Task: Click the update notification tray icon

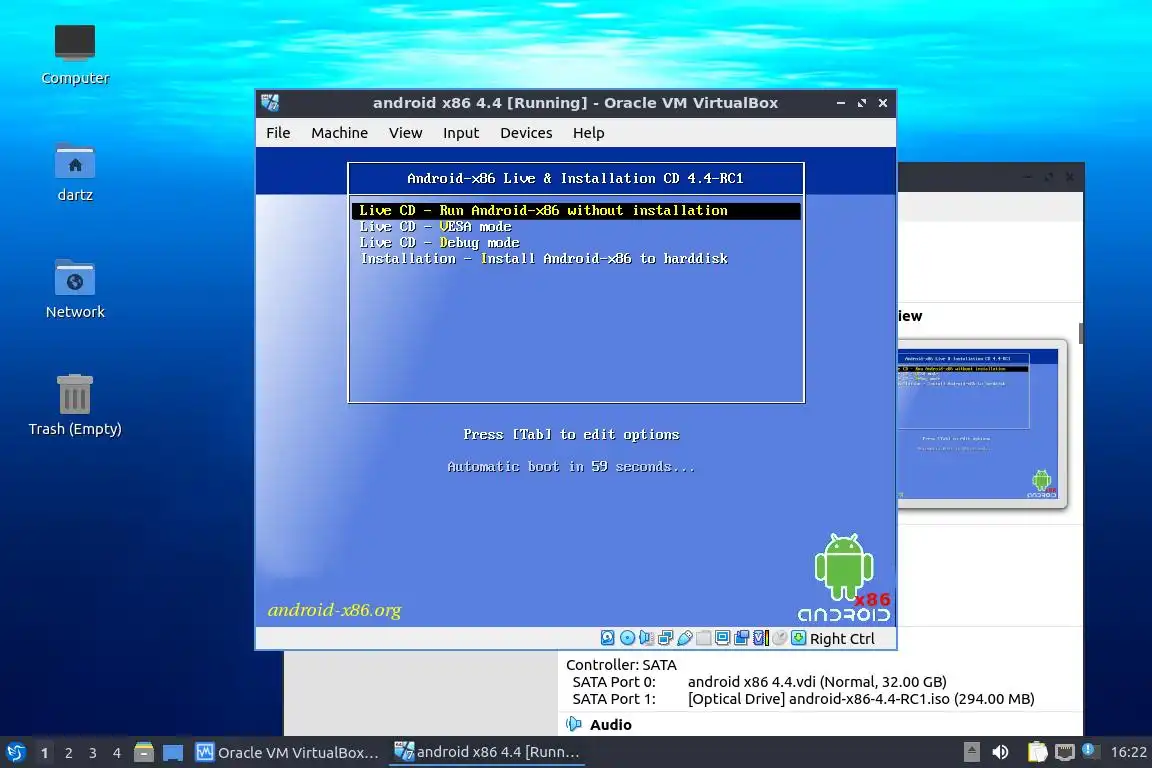Action: [x=1090, y=750]
